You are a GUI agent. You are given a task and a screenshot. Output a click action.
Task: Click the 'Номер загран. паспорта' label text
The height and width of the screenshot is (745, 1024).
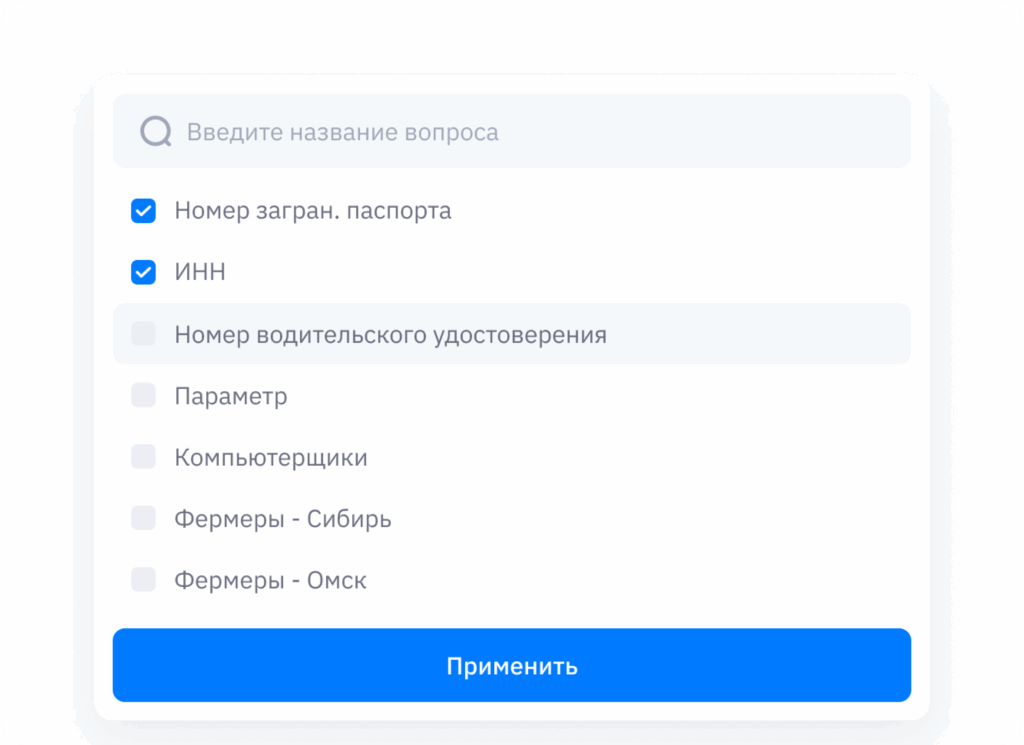(x=312, y=211)
